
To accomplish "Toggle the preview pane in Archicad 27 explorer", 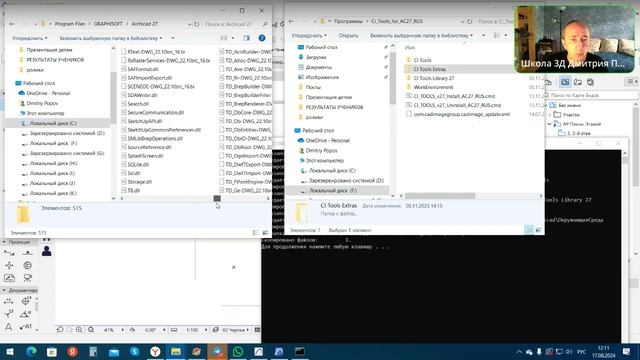I will [x=246, y=38].
